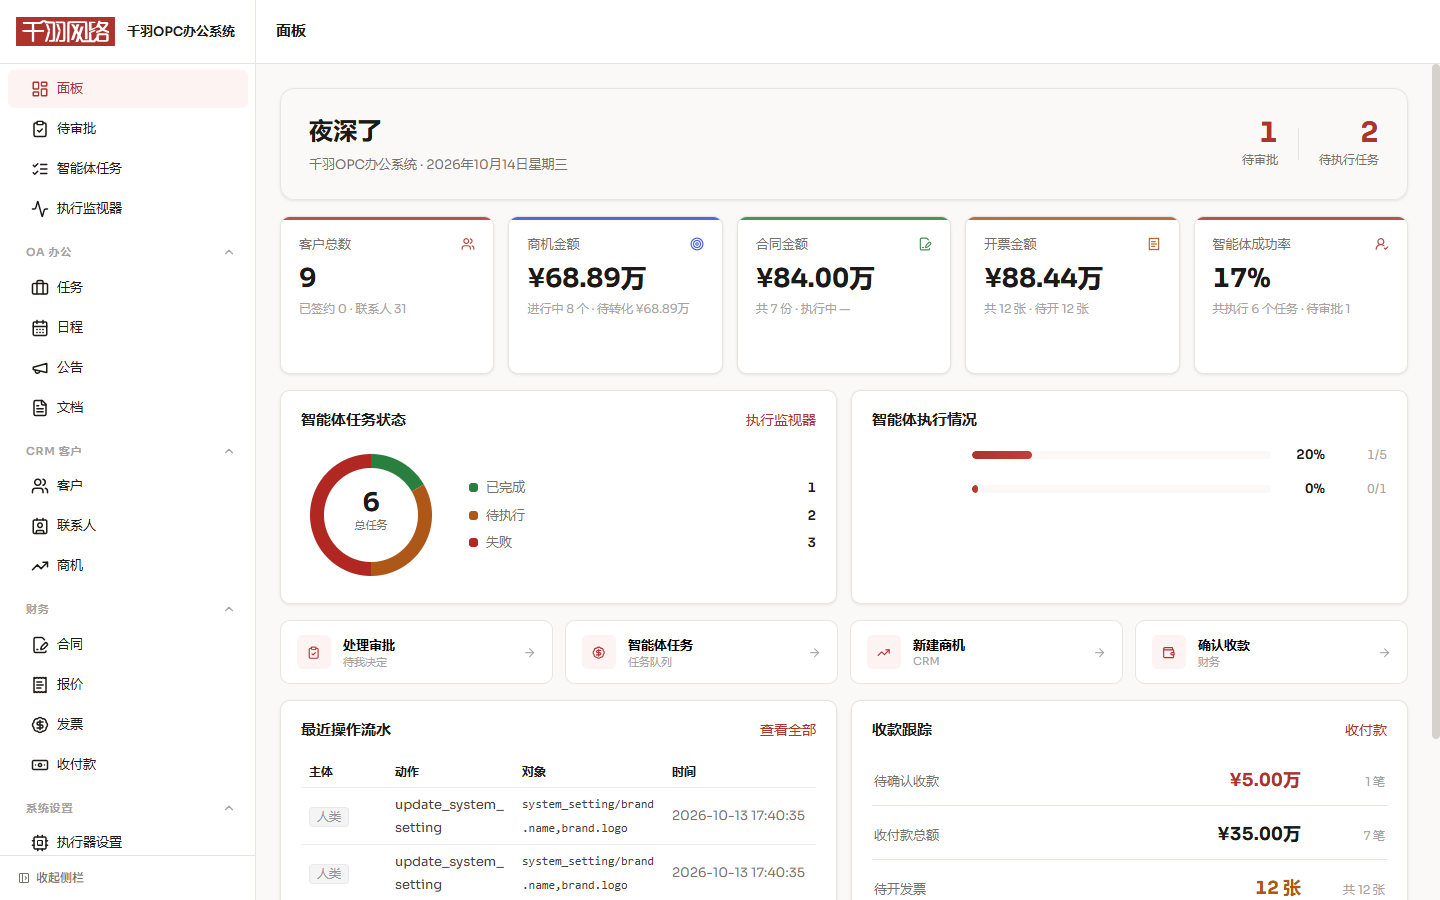Click the 智能体任务 list icon in sidebar
The height and width of the screenshot is (900, 1440).
pyautogui.click(x=40, y=168)
